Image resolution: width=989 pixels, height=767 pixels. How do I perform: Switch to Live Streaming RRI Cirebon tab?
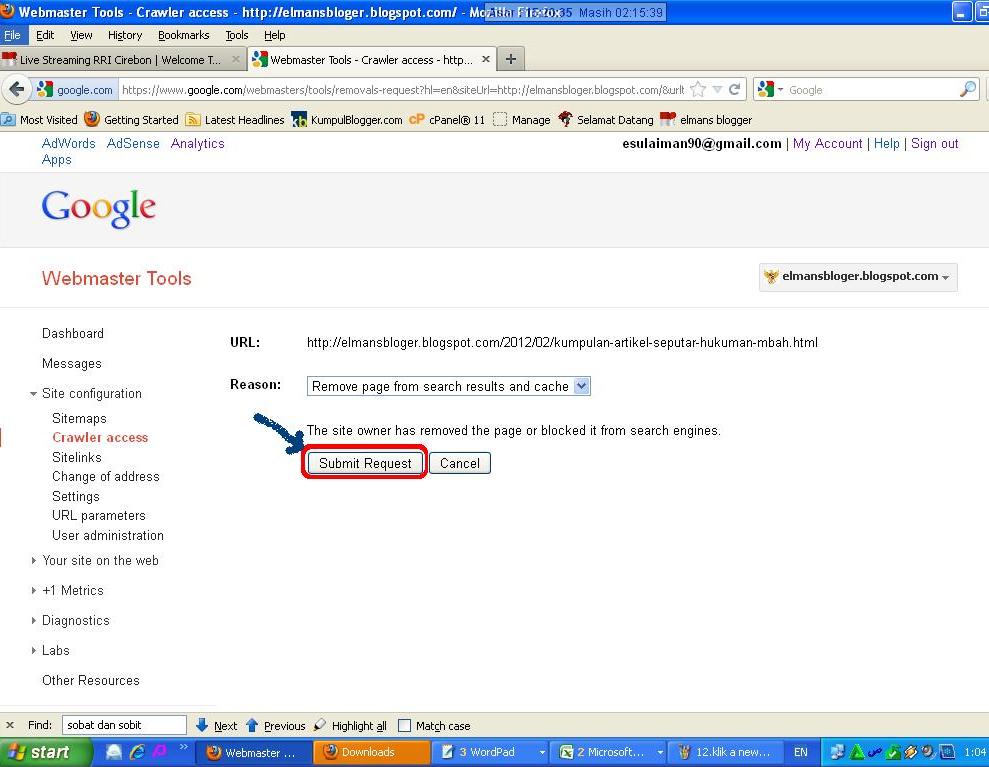tap(120, 59)
